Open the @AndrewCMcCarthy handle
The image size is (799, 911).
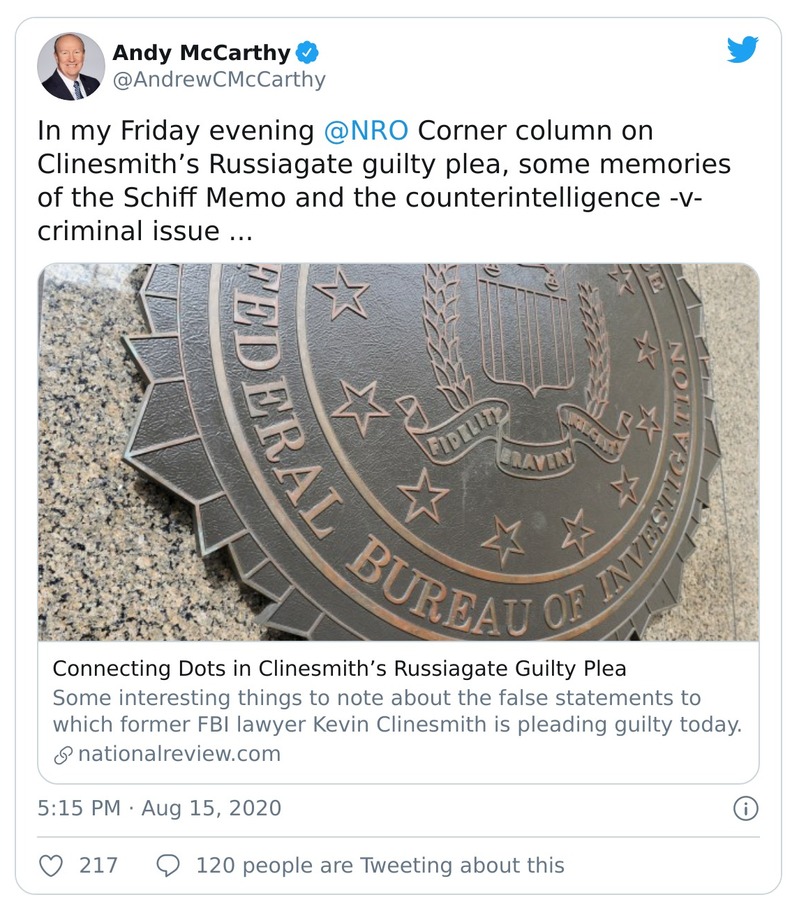point(218,80)
